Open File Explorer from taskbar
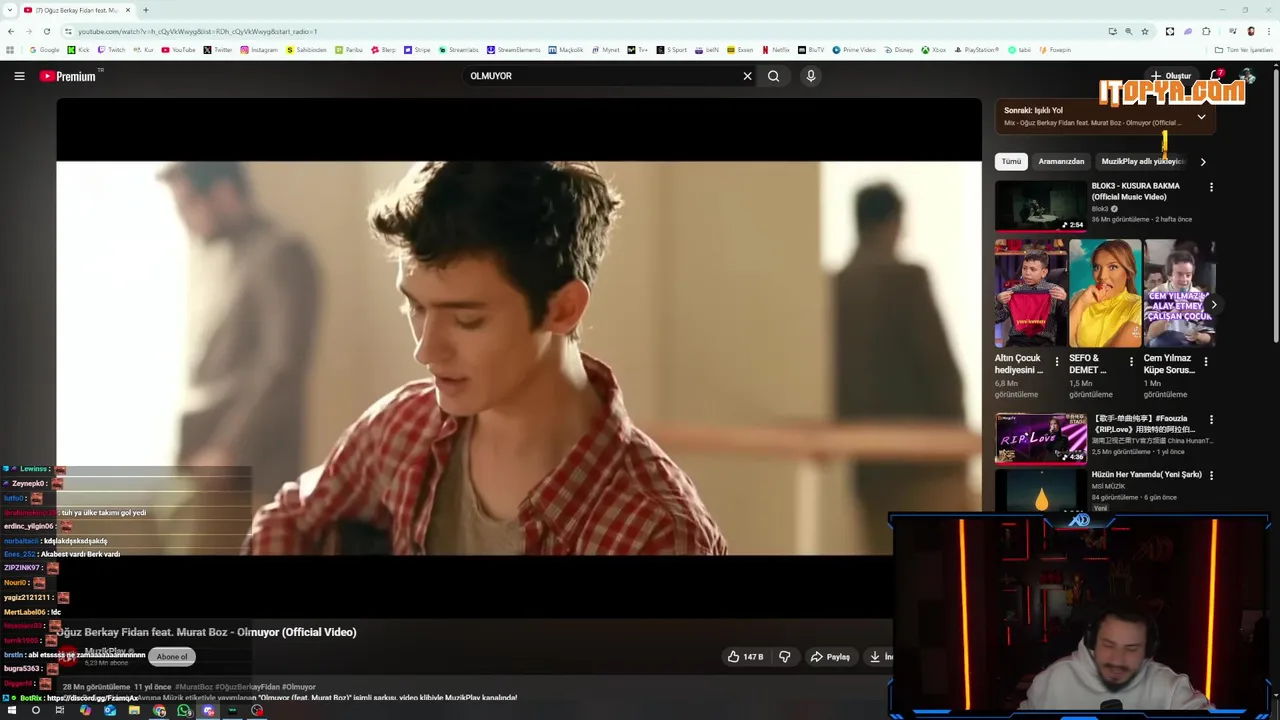The image size is (1280, 720). click(x=134, y=711)
